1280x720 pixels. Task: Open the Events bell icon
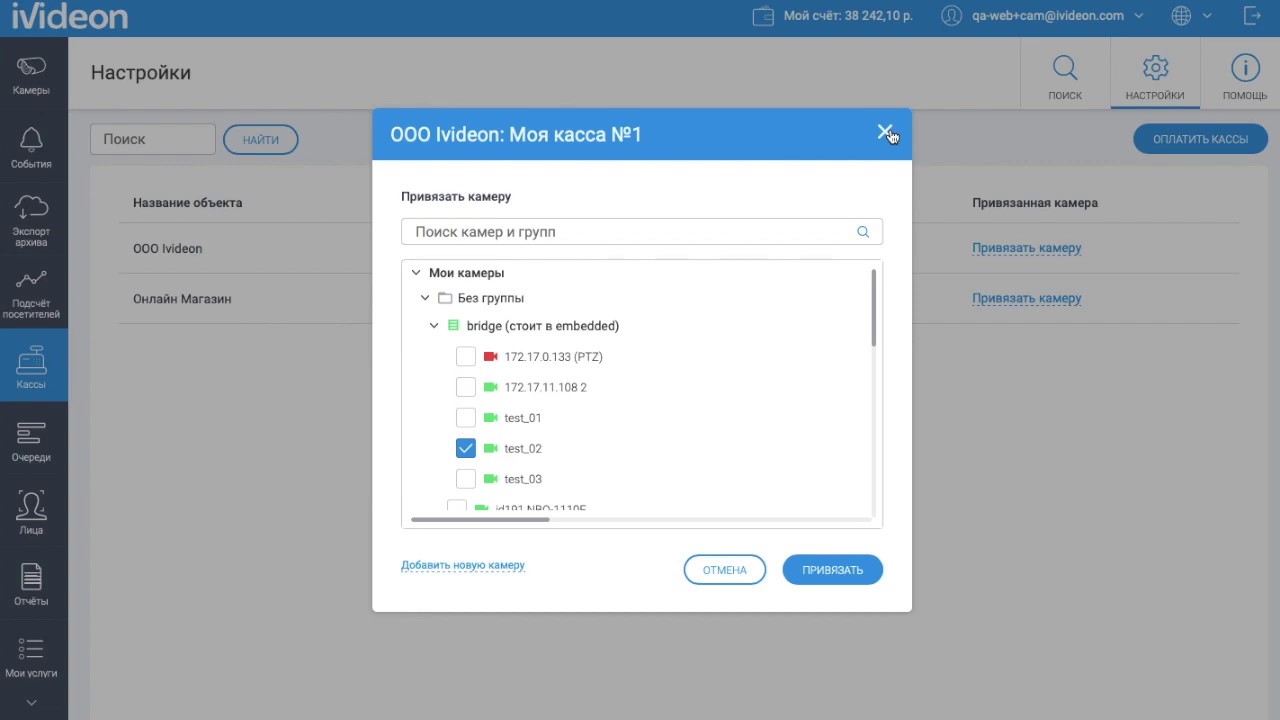31,148
